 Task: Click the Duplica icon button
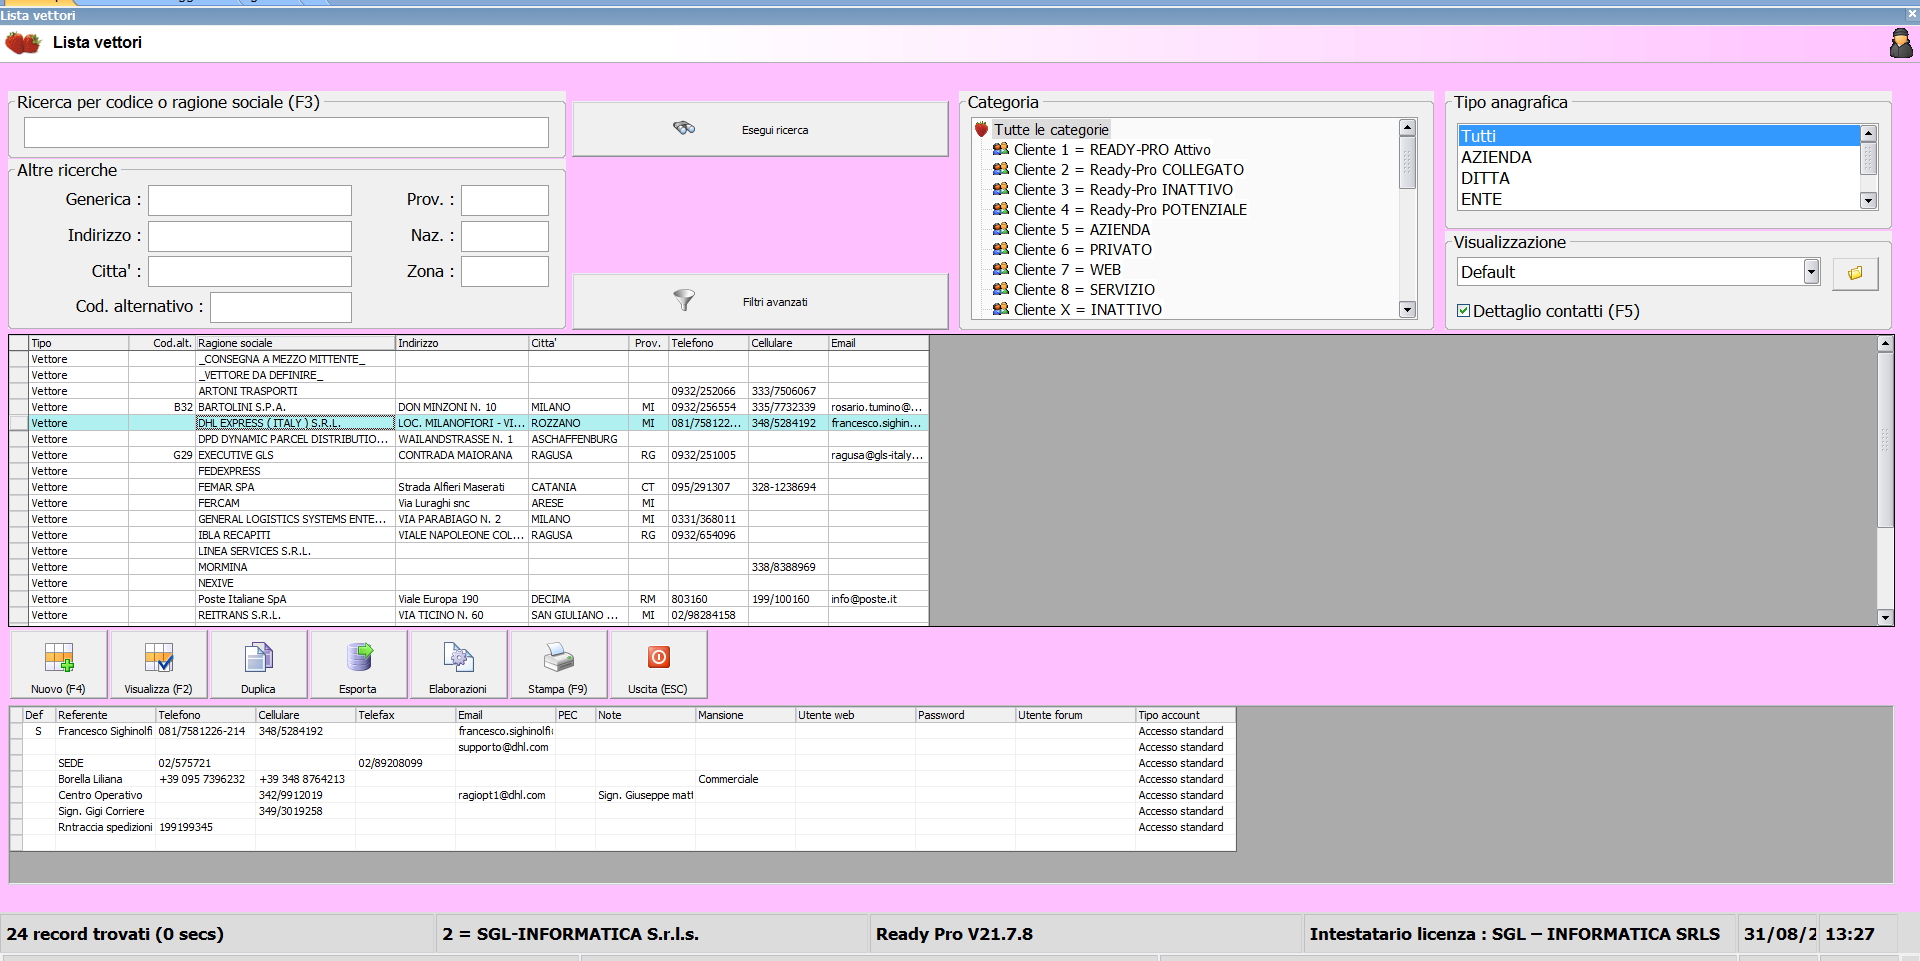[259, 664]
